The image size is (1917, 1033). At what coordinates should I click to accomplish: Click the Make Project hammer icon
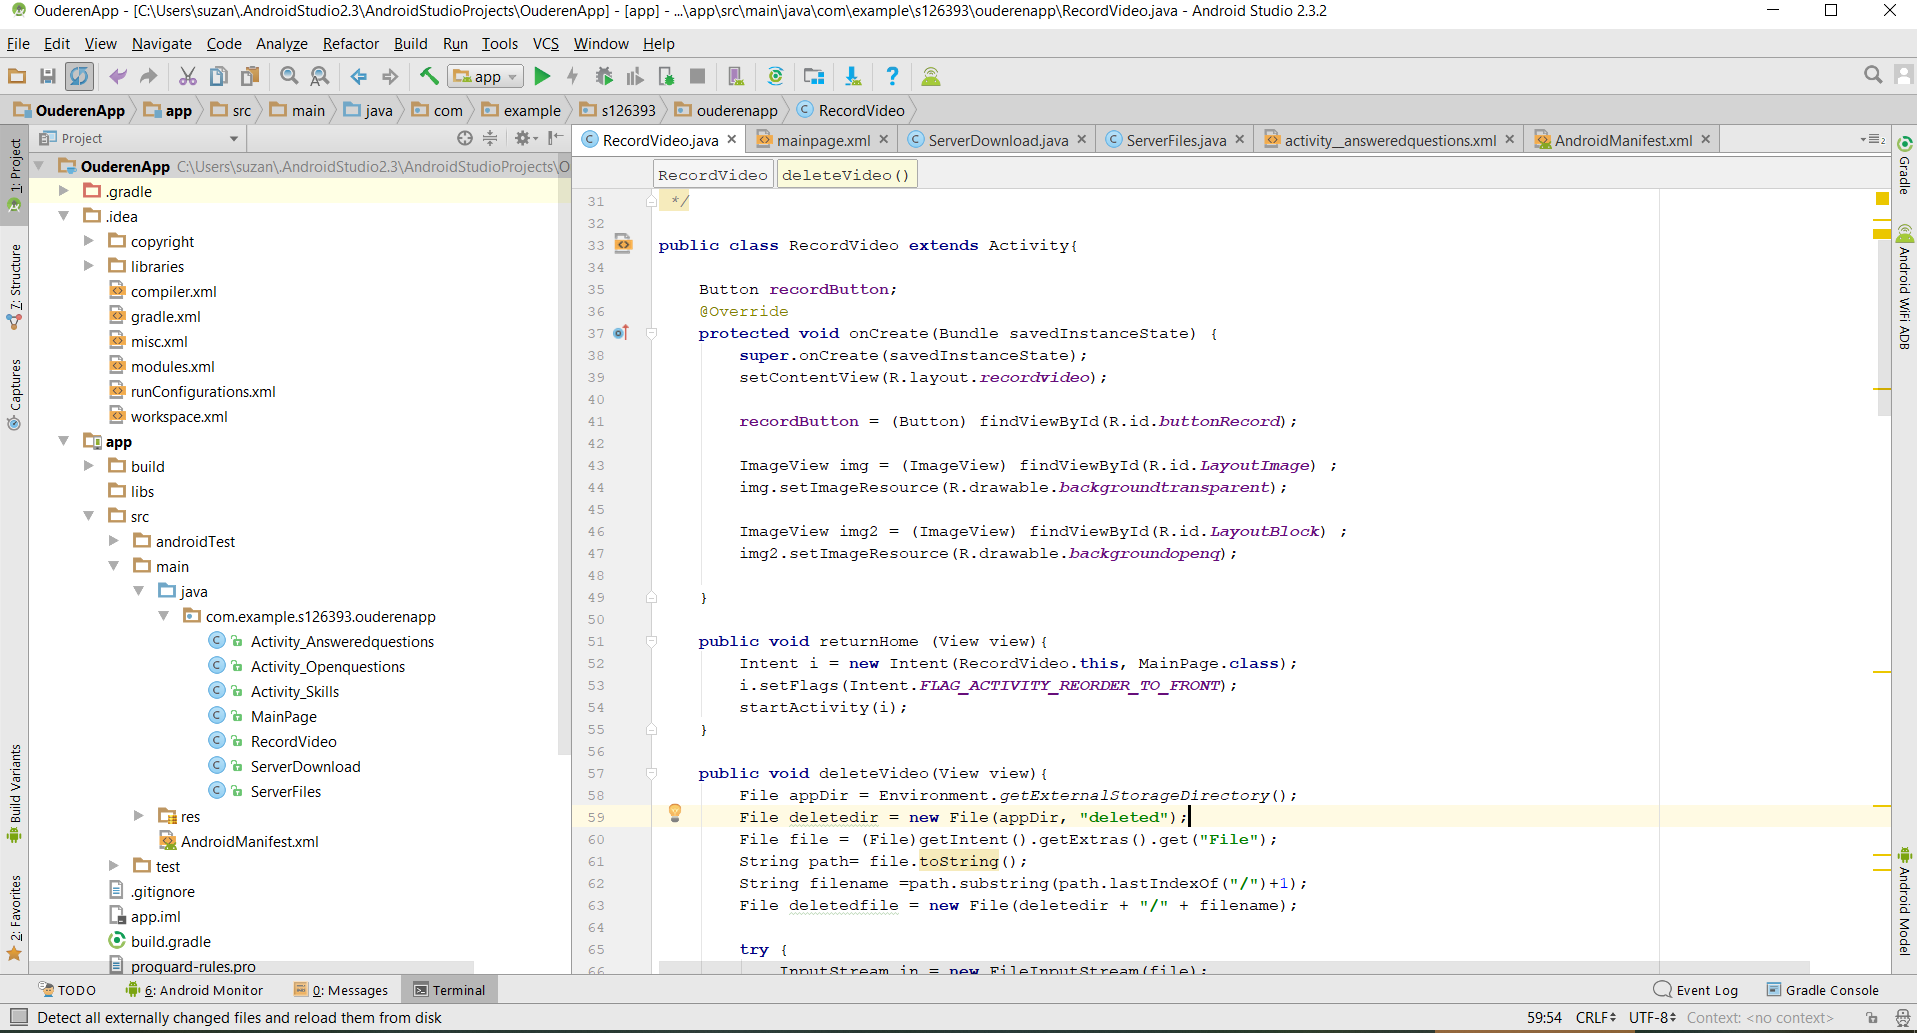(429, 76)
